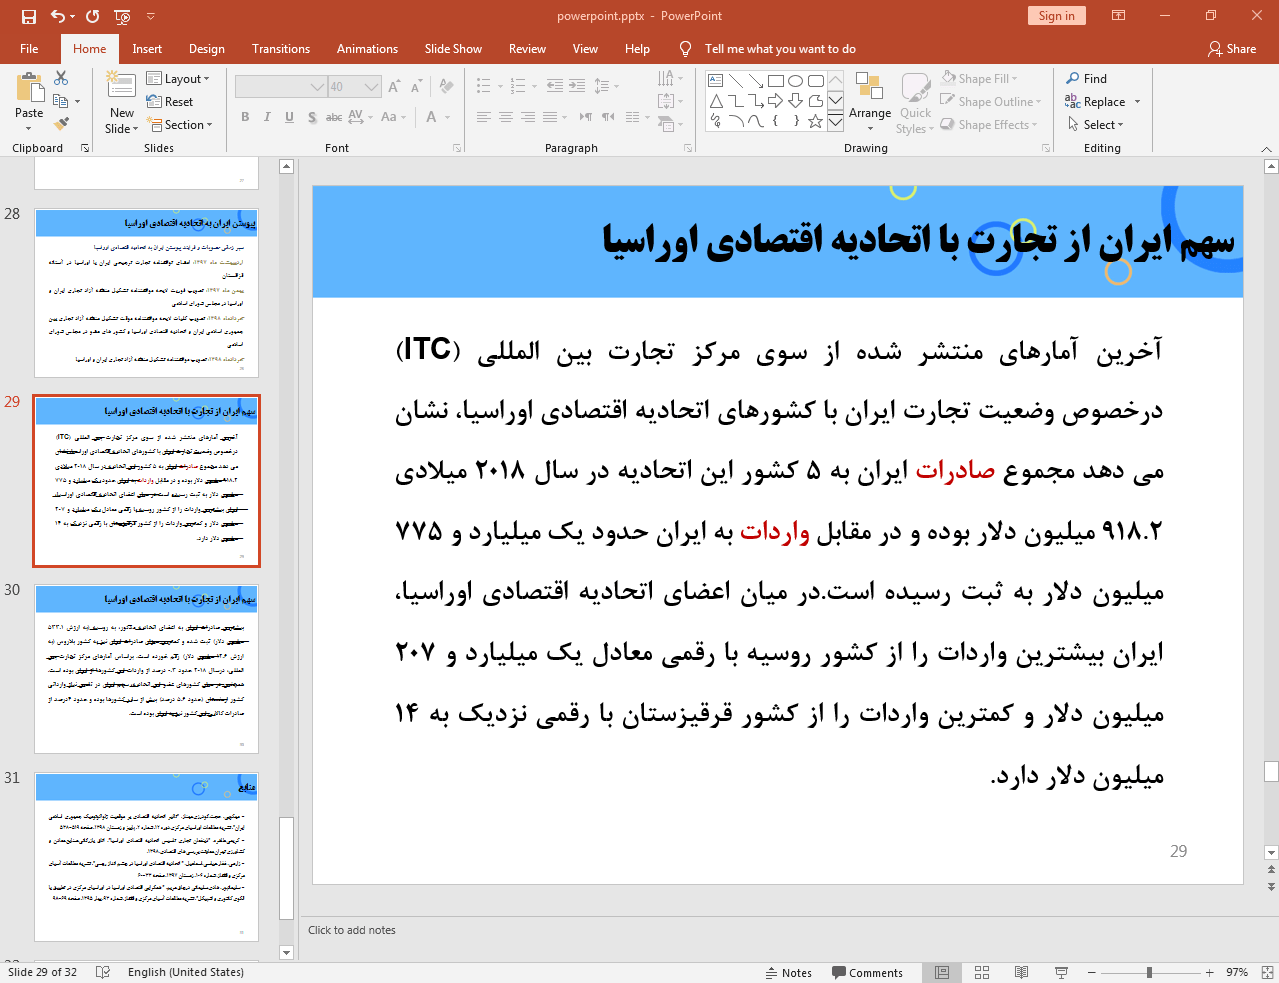Click the Format Painter brush icon
The height and width of the screenshot is (983, 1279).
62,124
